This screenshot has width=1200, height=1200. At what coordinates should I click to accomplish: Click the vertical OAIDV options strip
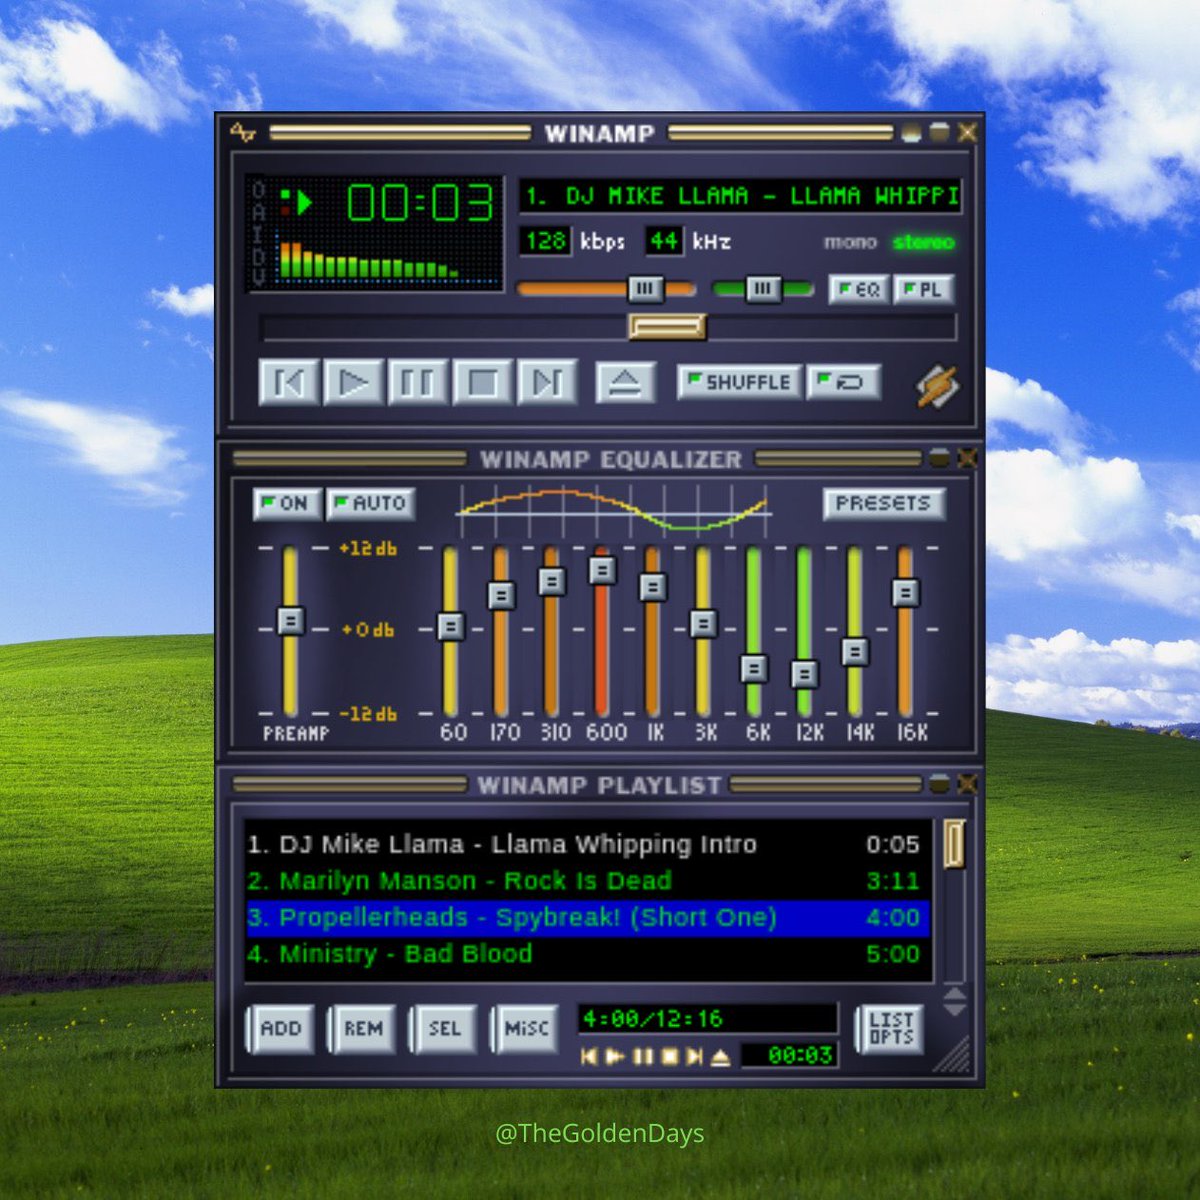(x=259, y=233)
